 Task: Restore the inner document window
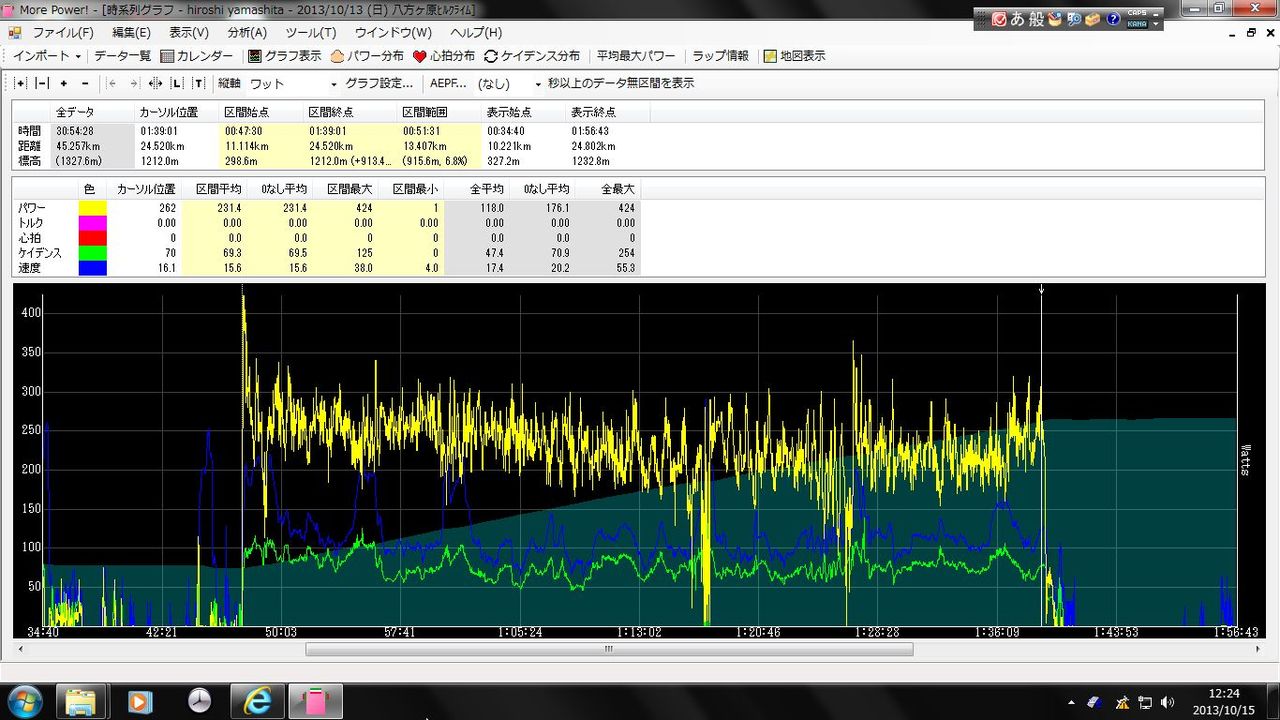[x=1251, y=33]
